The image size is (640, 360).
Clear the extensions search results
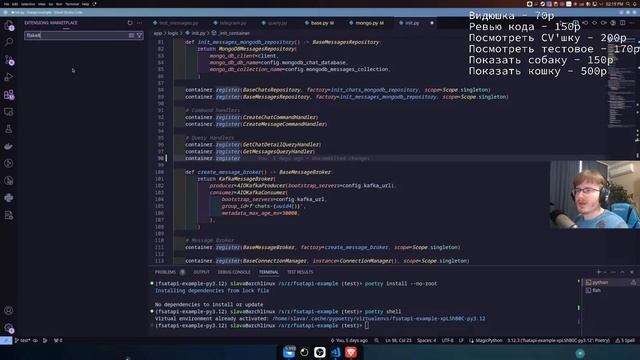(131, 36)
